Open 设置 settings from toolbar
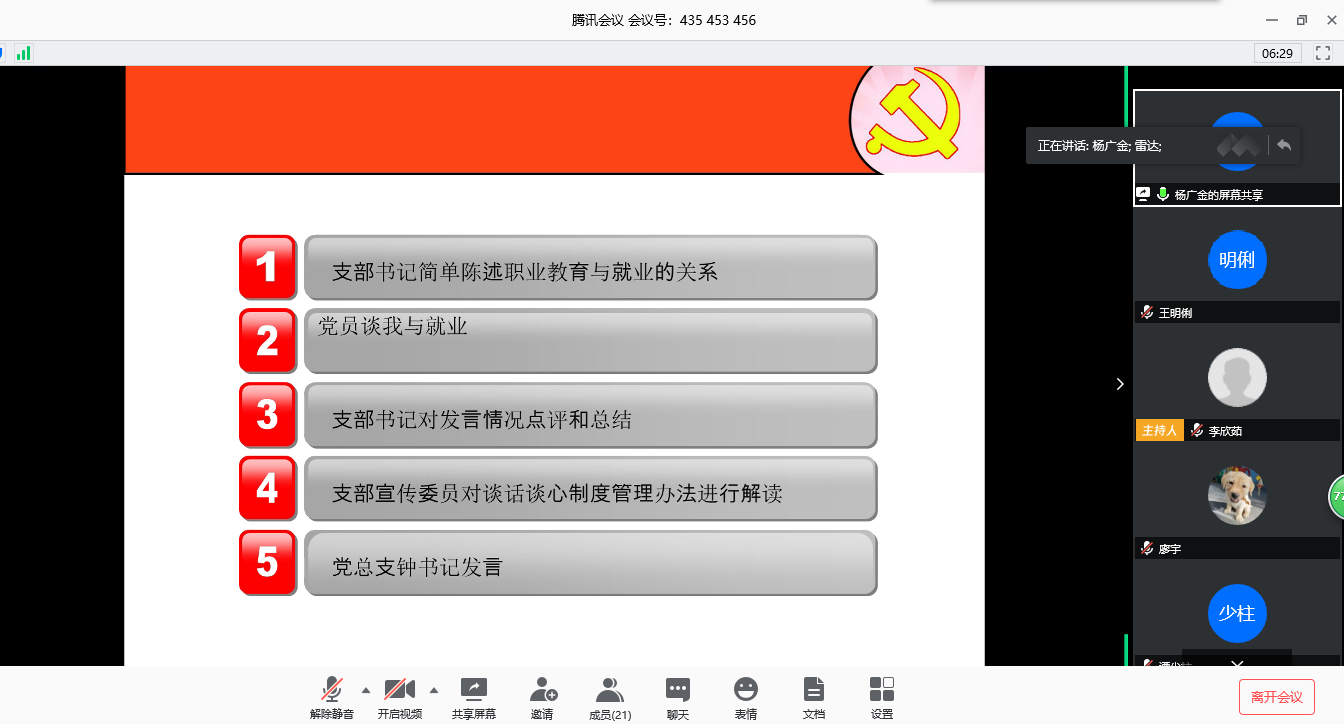Image resolution: width=1344 pixels, height=724 pixels. click(881, 690)
